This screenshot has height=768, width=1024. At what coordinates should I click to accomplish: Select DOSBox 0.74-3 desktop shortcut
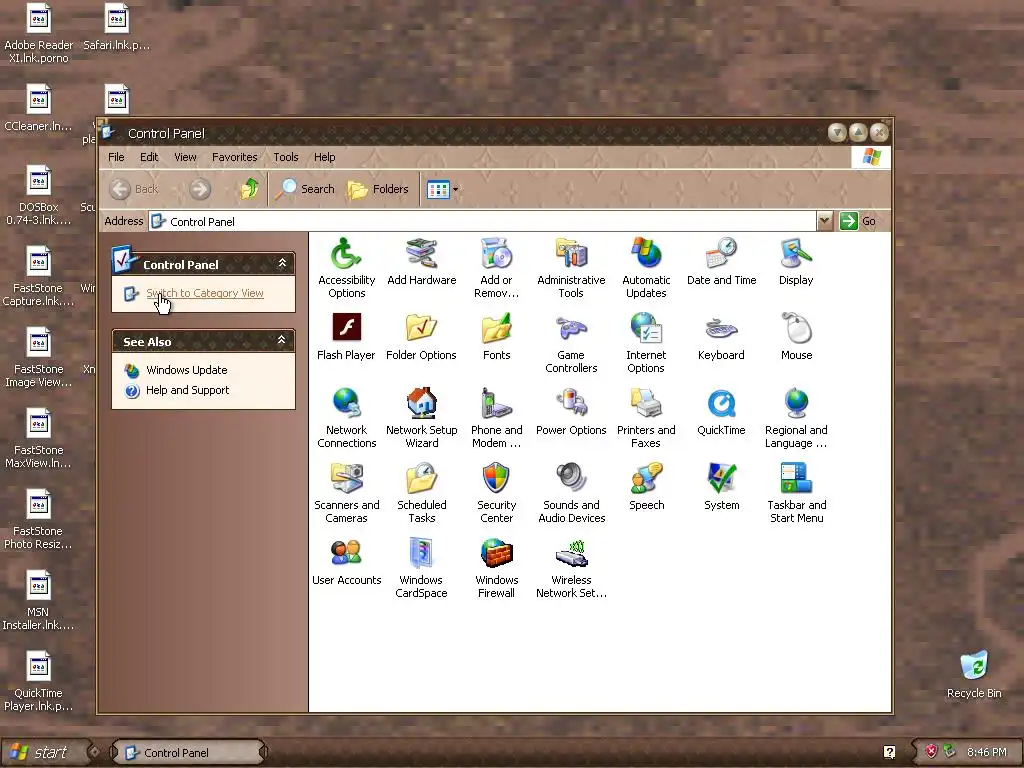point(39,195)
